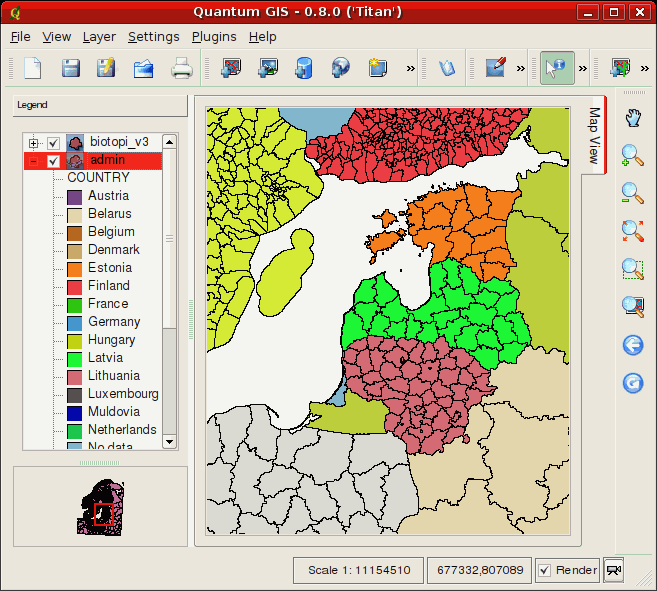Open the Settings menu
This screenshot has height=591, width=657.
coord(154,37)
